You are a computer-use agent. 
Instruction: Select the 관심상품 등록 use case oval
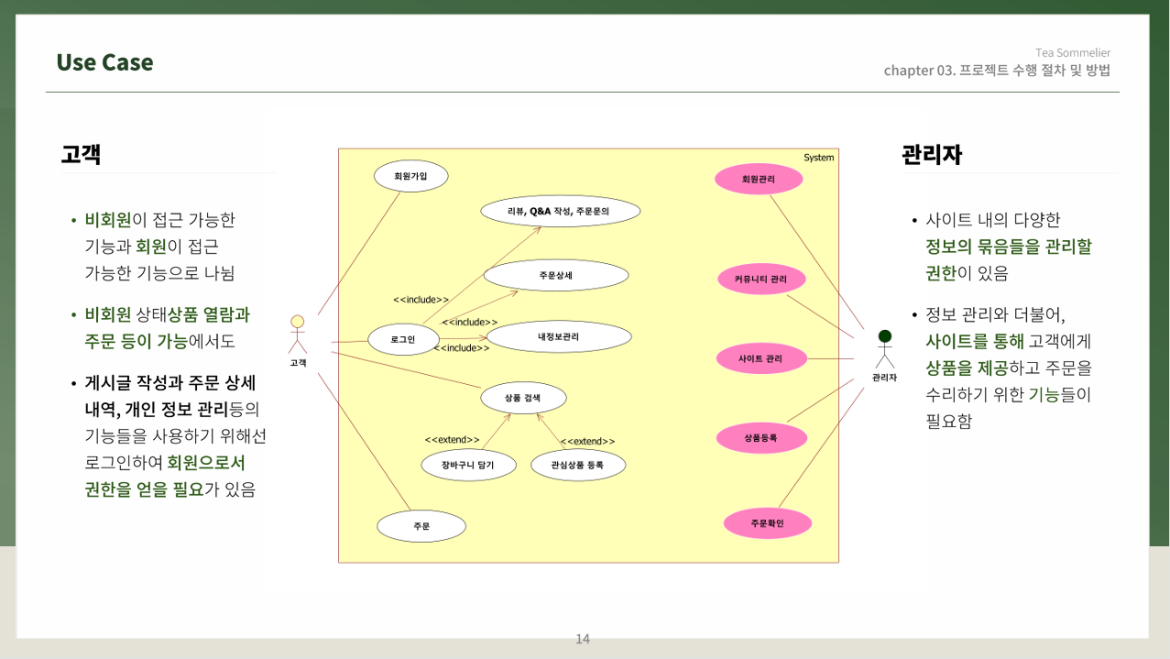point(578,465)
